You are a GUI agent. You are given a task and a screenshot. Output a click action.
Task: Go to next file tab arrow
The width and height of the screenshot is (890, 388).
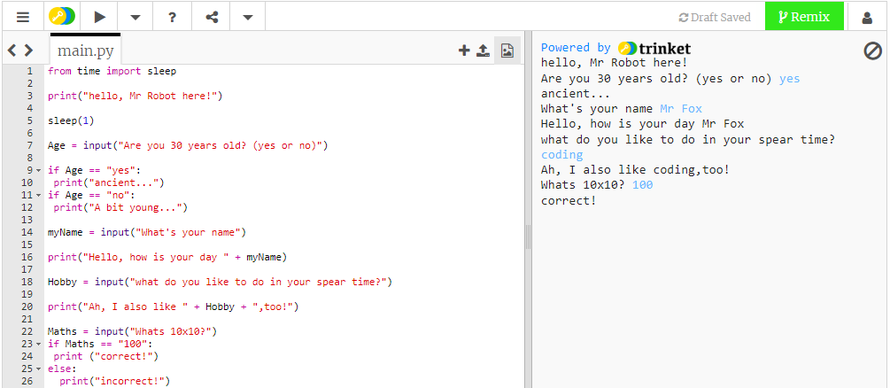click(x=28, y=51)
